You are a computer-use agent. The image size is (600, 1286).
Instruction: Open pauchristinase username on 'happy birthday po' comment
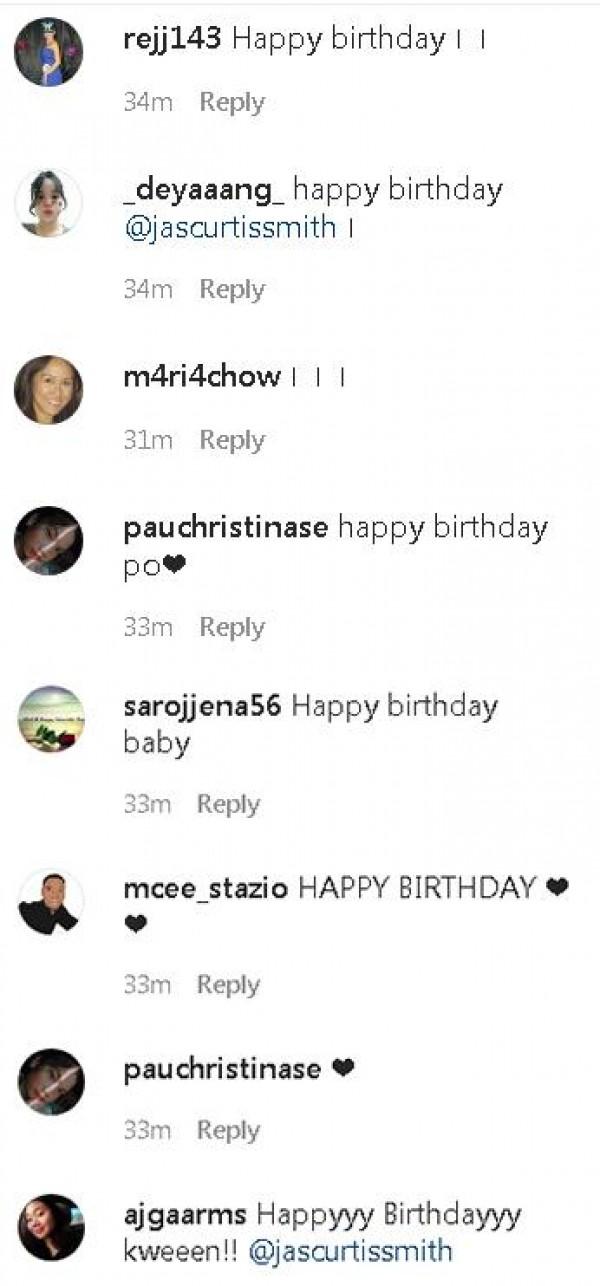[x=225, y=528]
